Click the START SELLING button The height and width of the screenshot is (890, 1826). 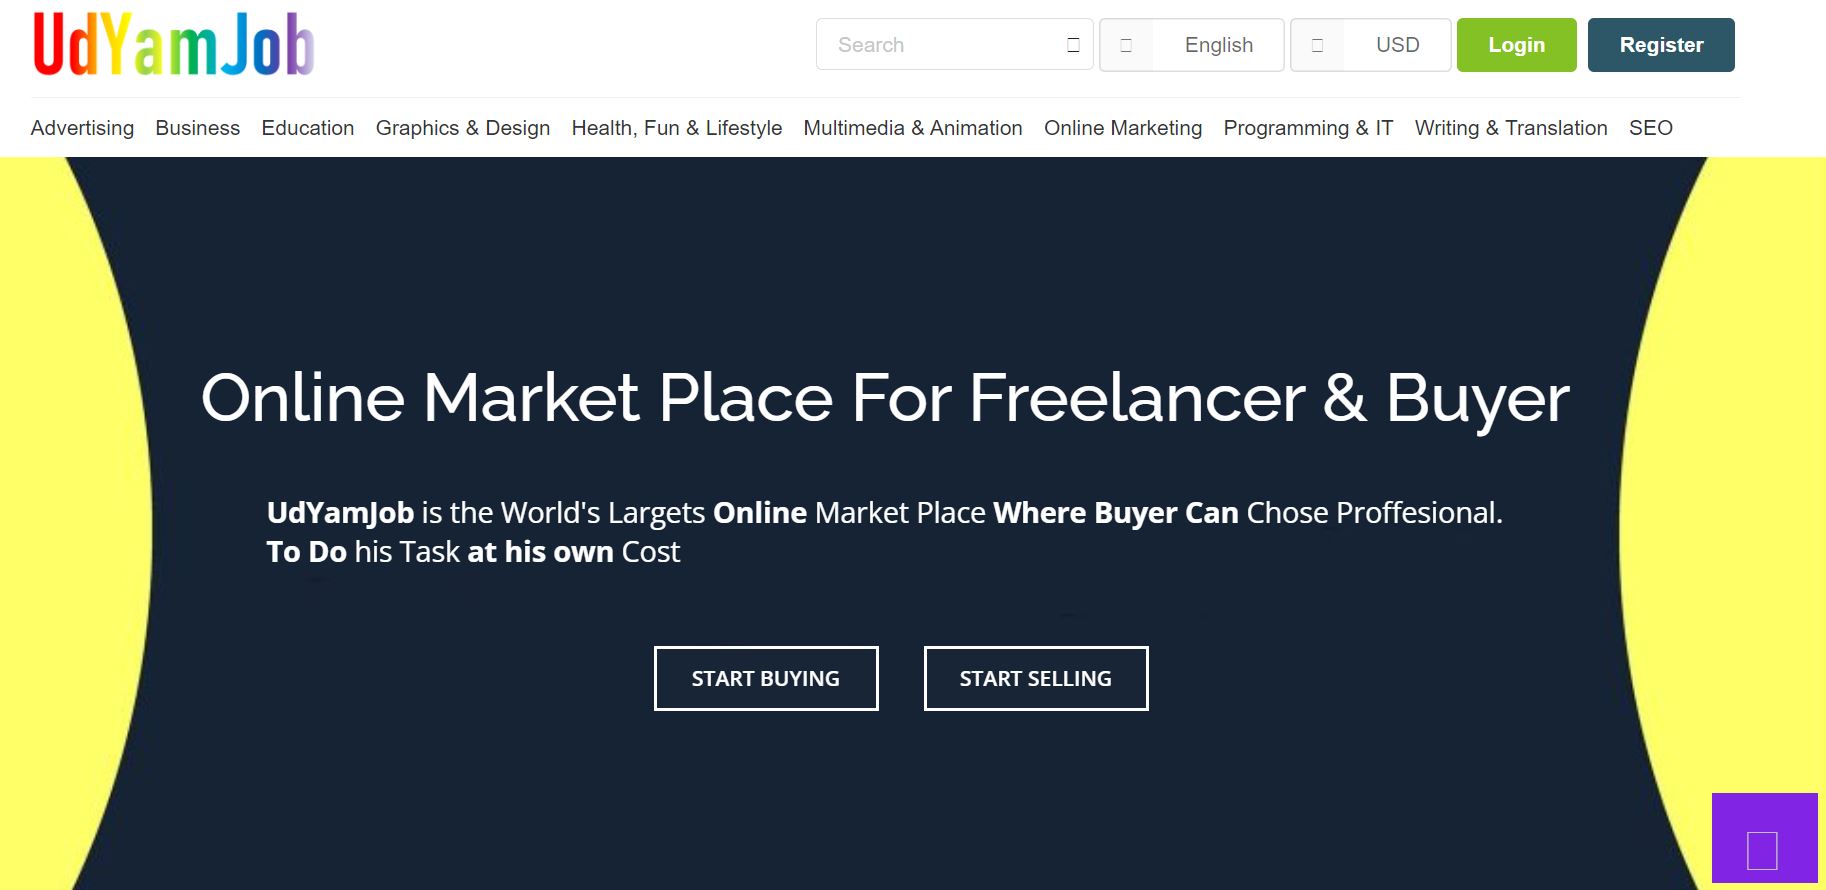1036,678
